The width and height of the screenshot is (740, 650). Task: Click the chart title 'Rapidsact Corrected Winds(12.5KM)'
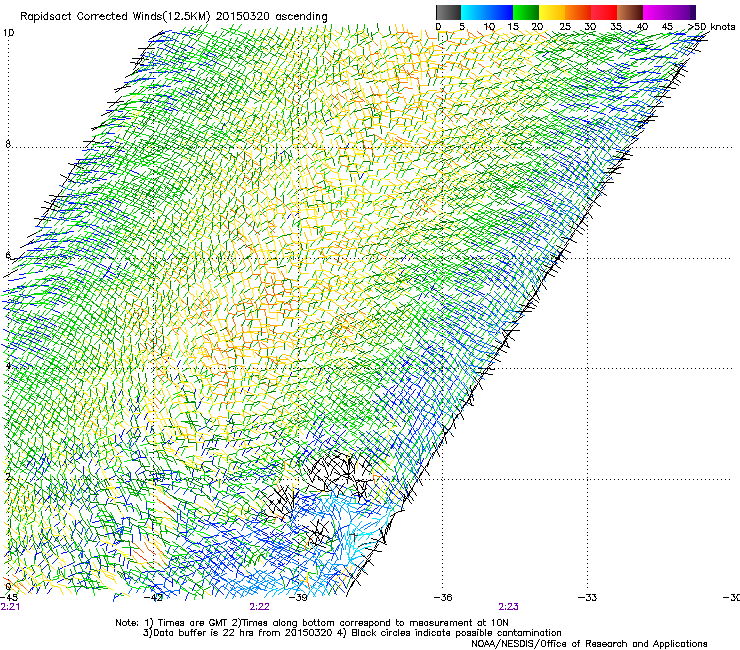116,16
